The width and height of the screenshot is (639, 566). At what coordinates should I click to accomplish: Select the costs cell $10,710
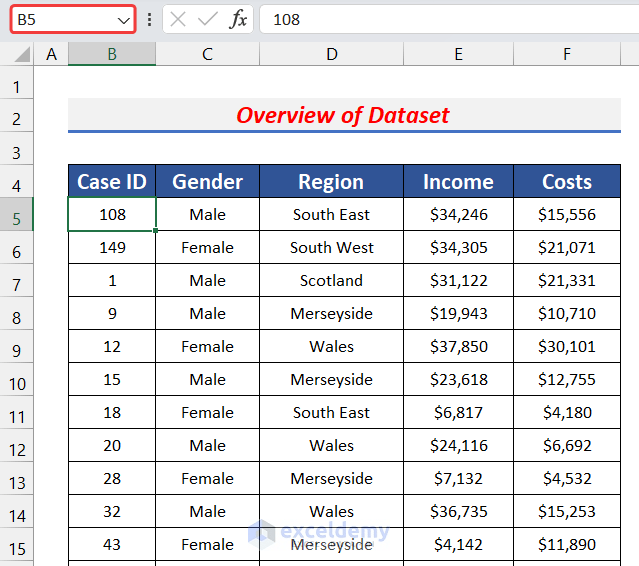pos(567,313)
